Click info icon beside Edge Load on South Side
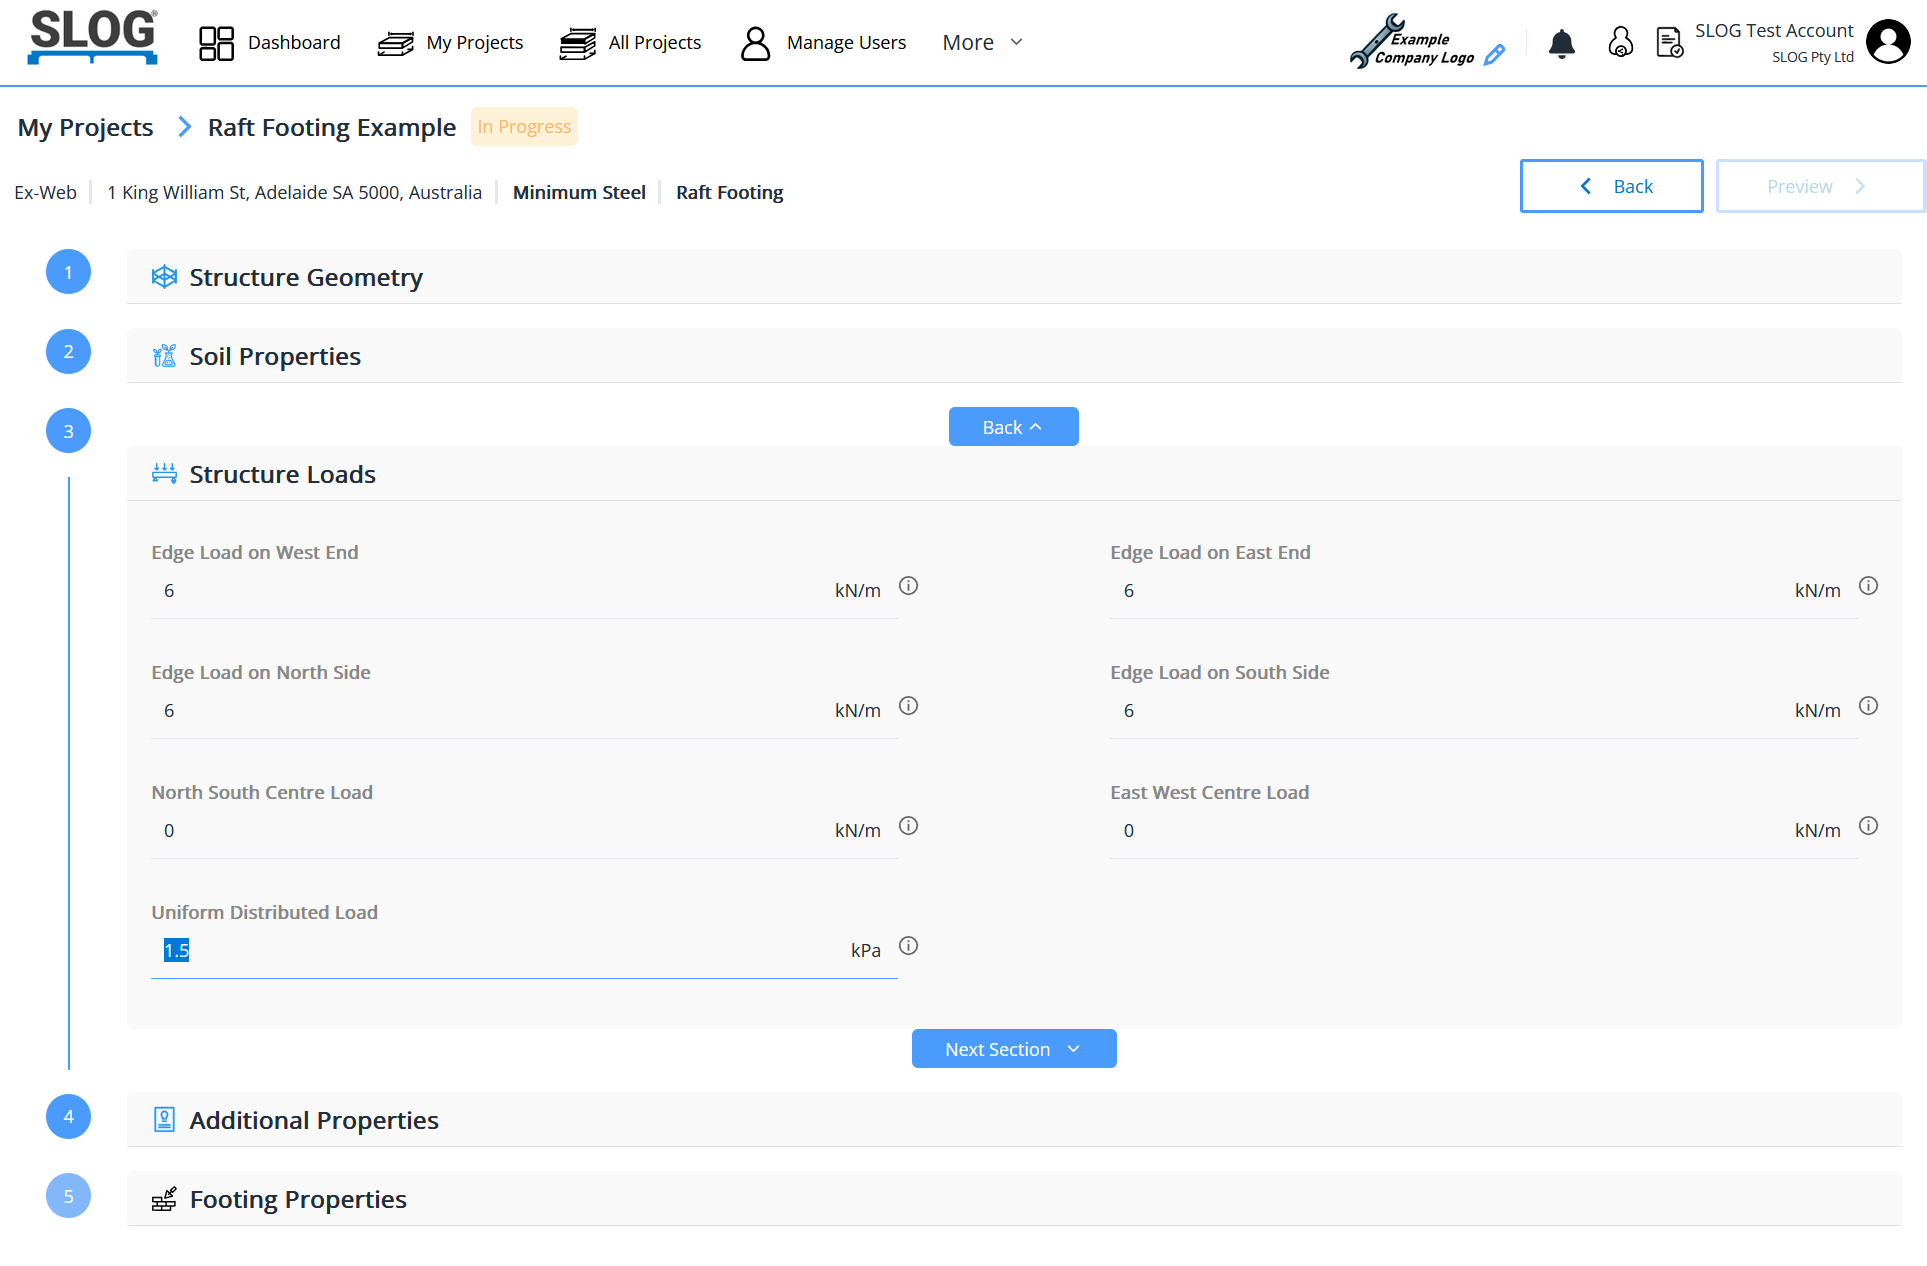This screenshot has height=1266, width=1927. click(x=1868, y=706)
